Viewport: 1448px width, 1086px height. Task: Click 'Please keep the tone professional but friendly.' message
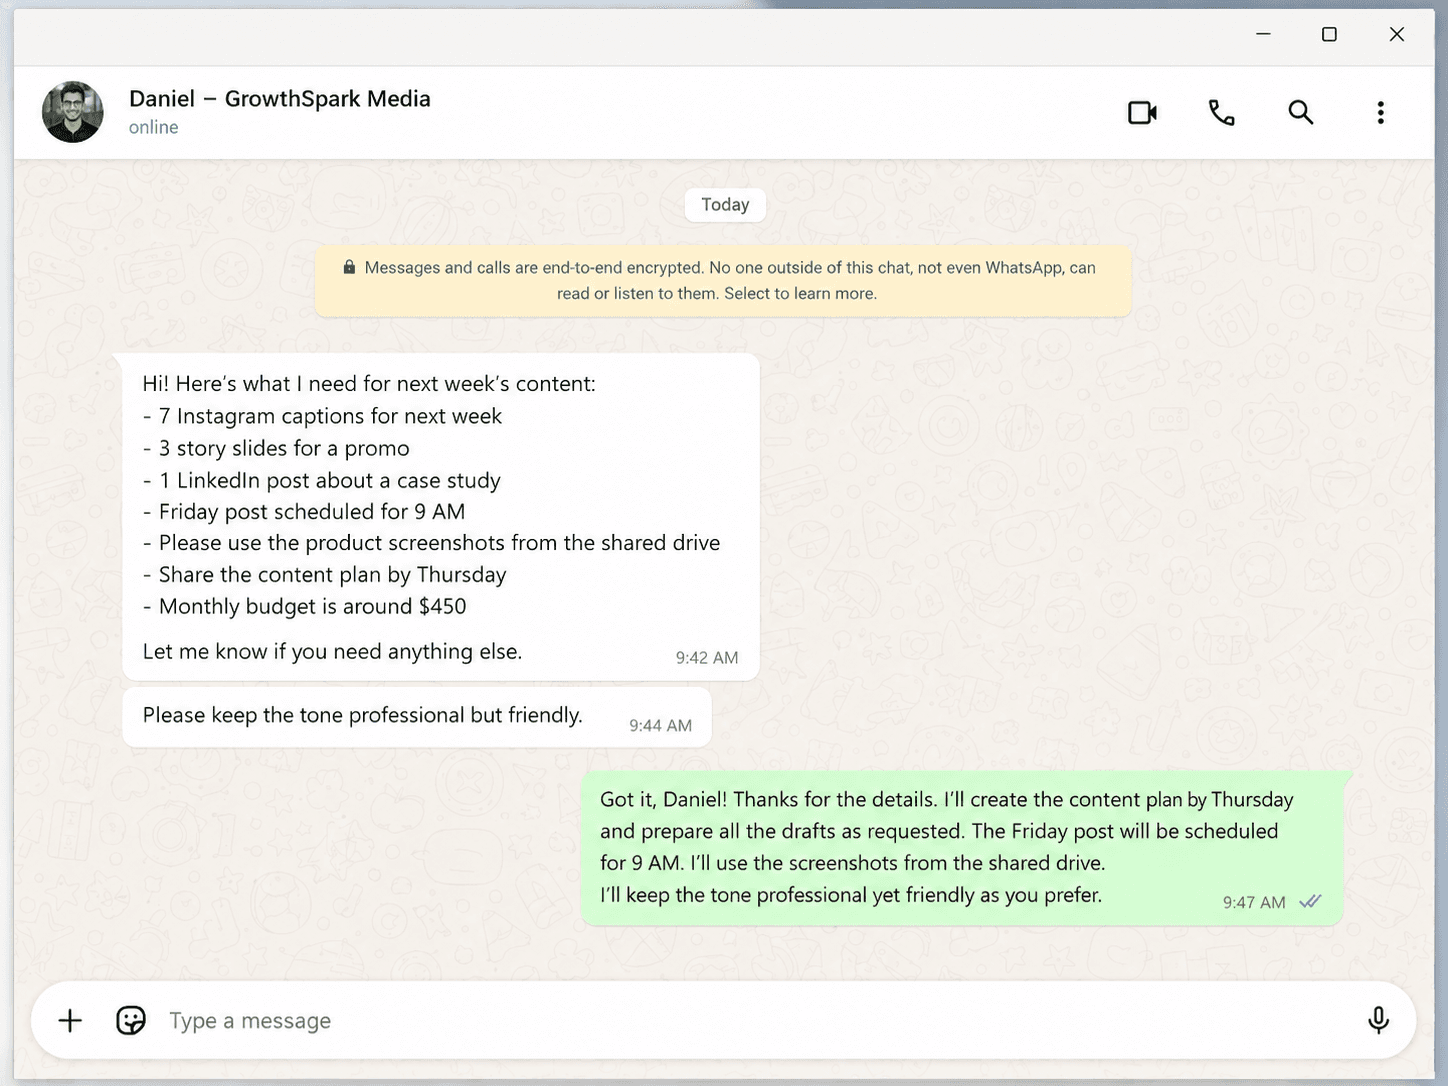(x=417, y=716)
